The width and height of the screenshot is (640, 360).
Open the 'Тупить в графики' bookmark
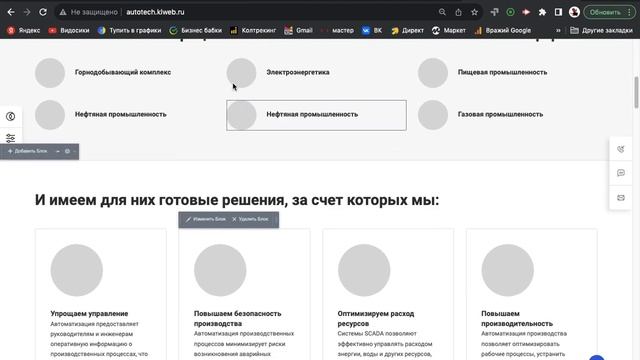[129, 30]
